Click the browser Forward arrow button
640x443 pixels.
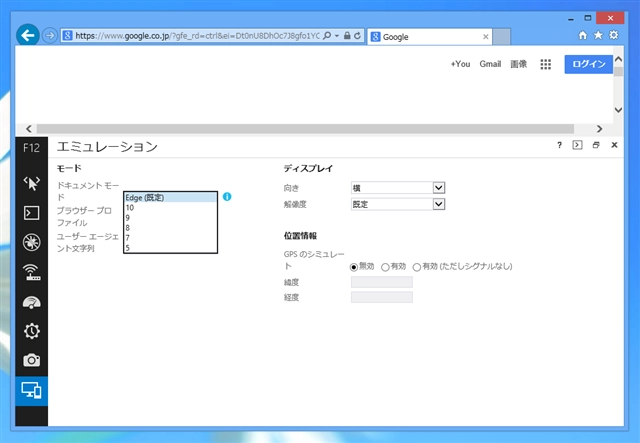(x=50, y=36)
